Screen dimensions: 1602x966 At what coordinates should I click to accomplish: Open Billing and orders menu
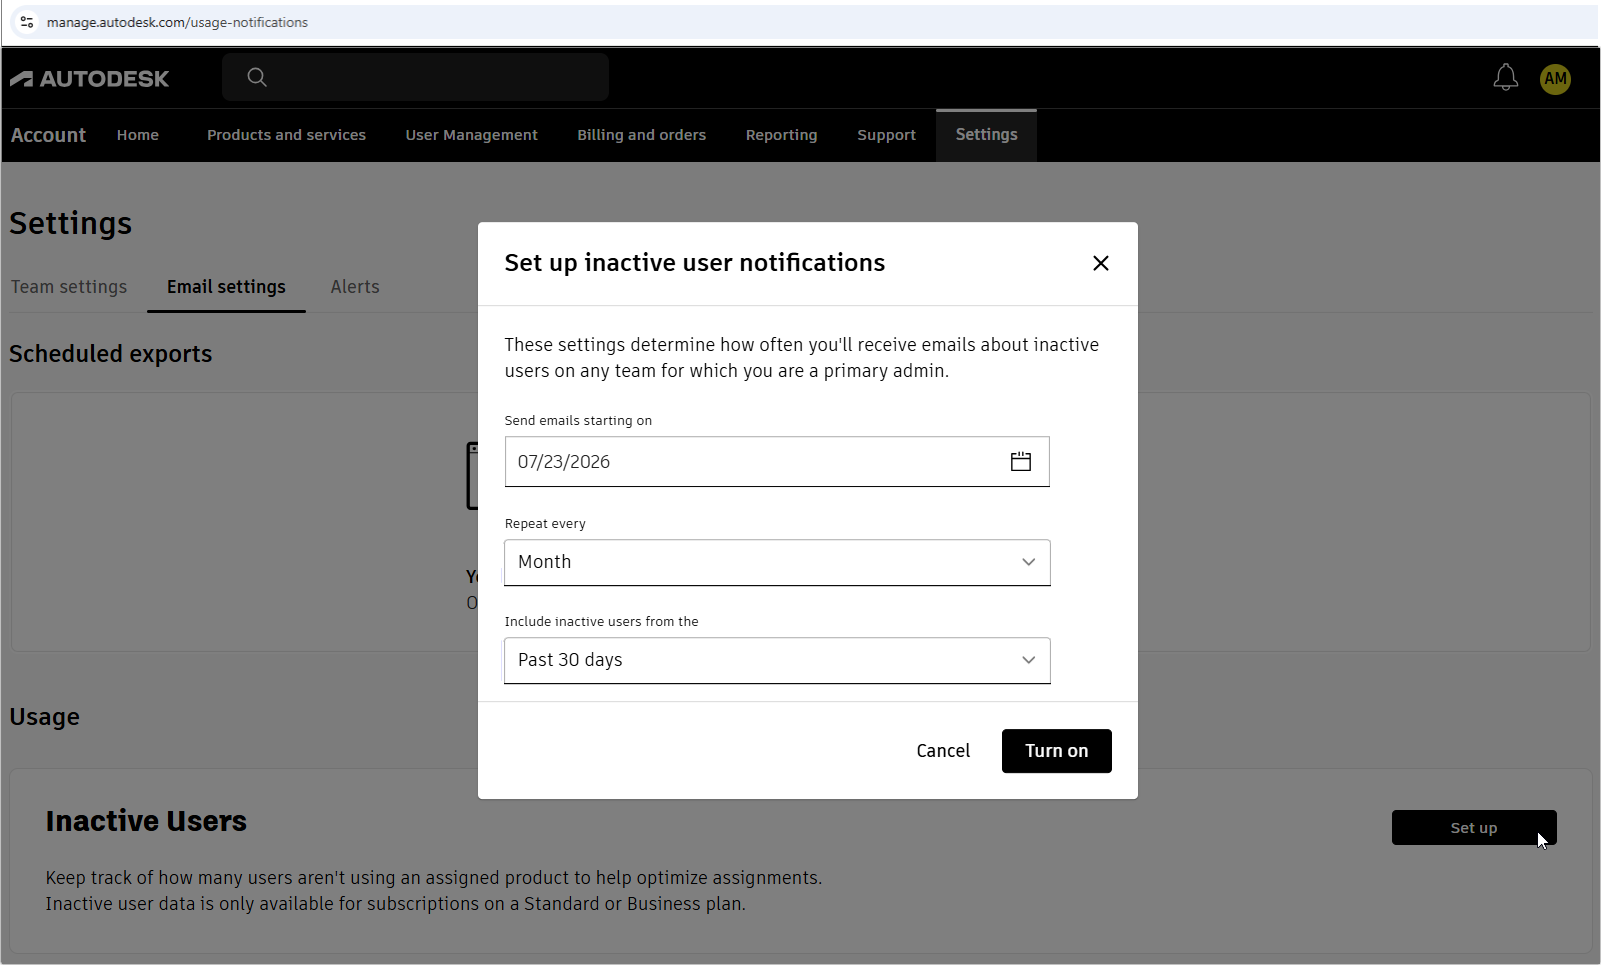(x=642, y=135)
